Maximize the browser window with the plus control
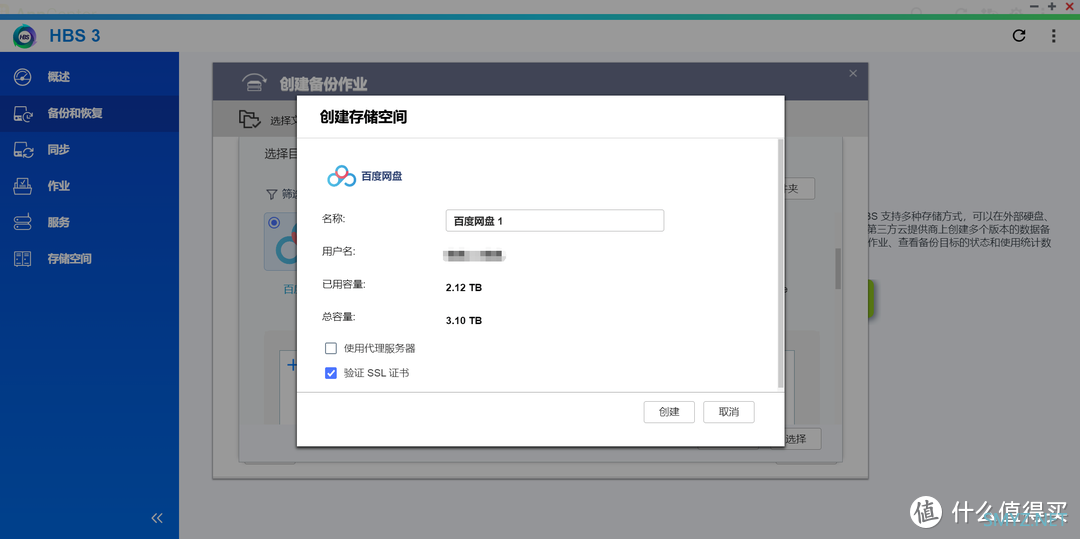Image resolution: width=1080 pixels, height=539 pixels. coord(1052,6)
